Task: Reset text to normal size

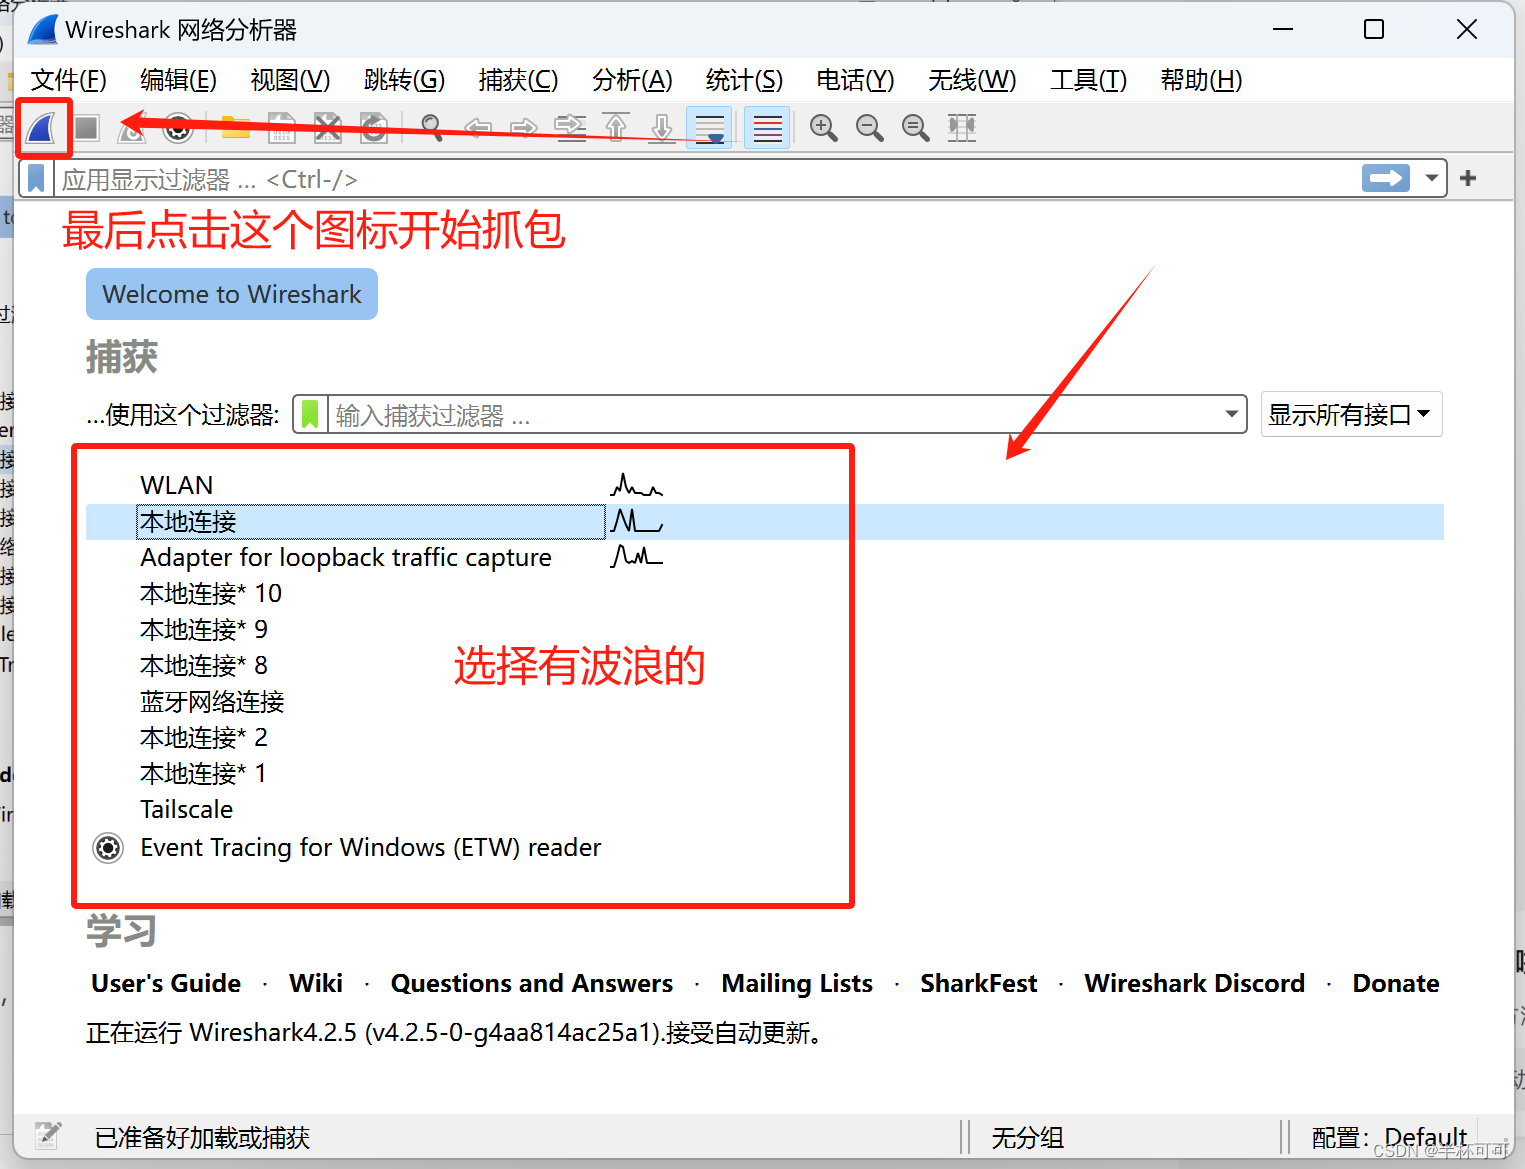Action: (916, 128)
